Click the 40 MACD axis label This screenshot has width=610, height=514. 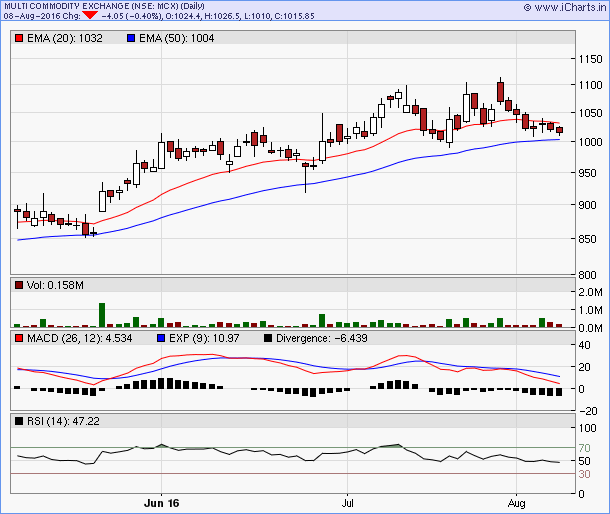coord(584,345)
